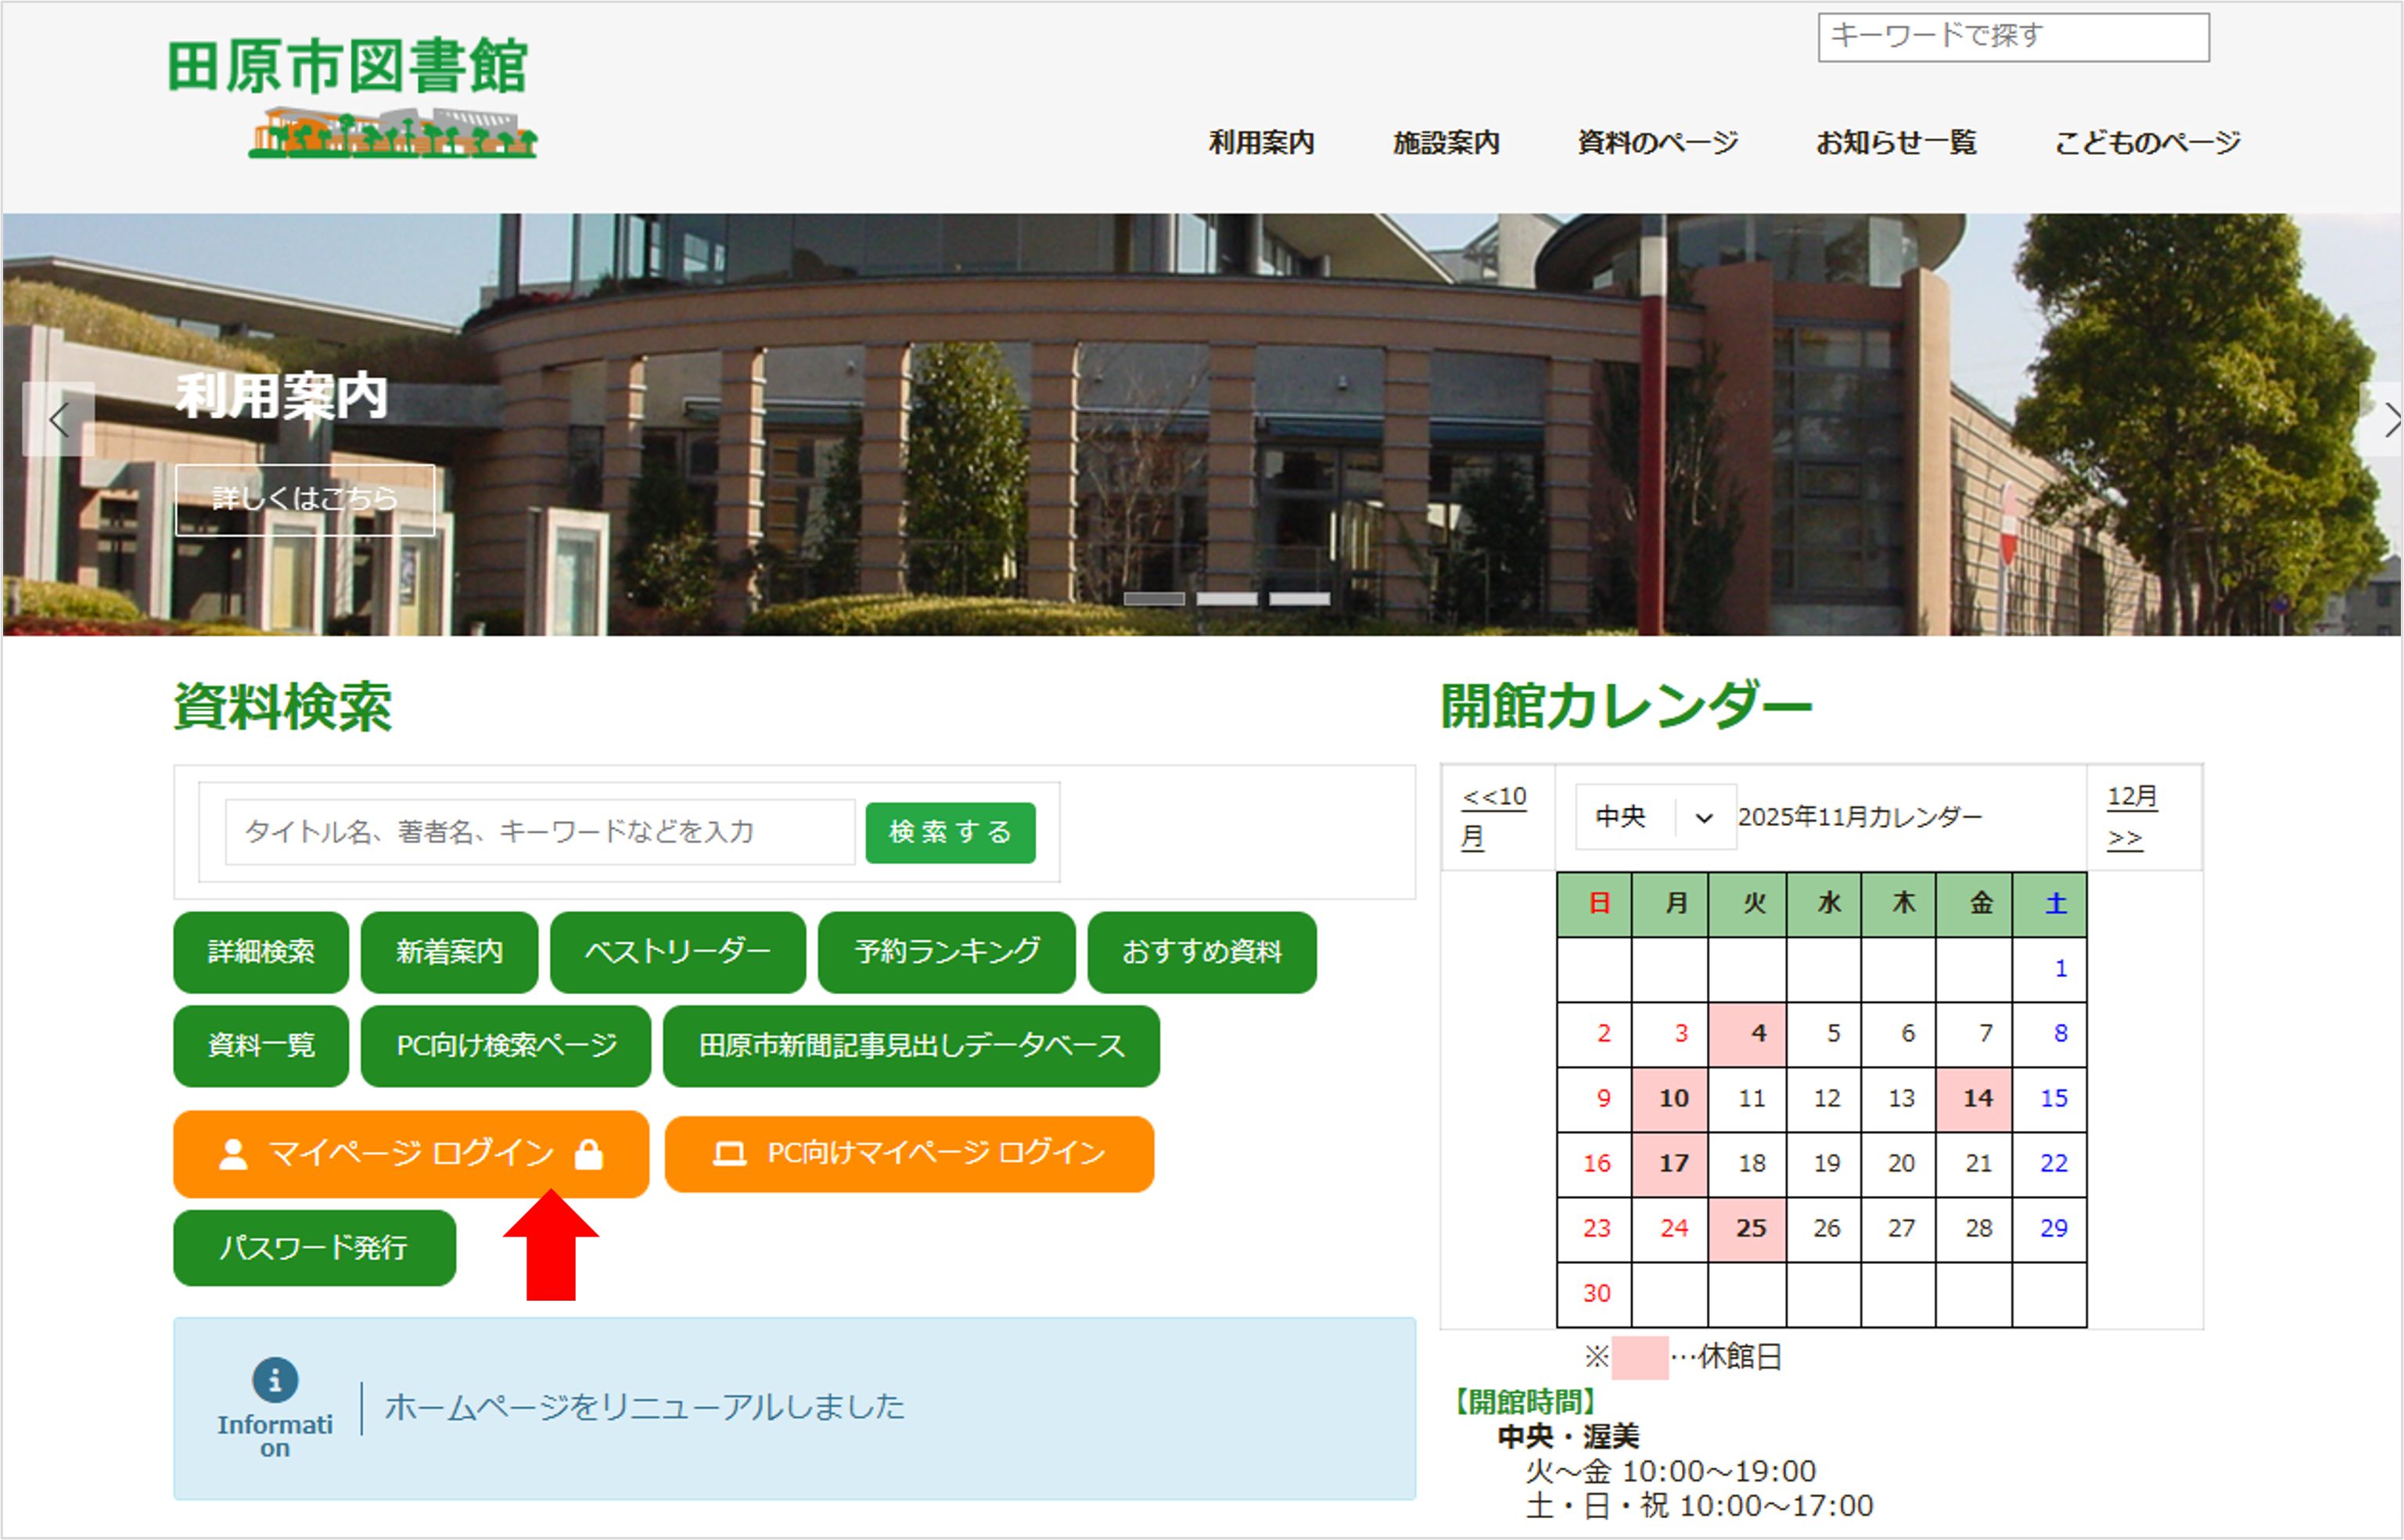
Task: Click the left carousel arrow
Action: pos(57,420)
